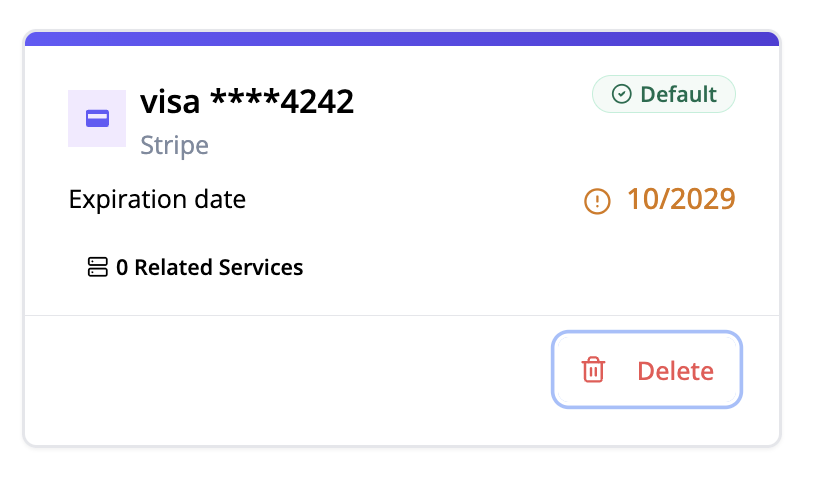Click the purple credit card icon
836x486 pixels.
(x=97, y=119)
